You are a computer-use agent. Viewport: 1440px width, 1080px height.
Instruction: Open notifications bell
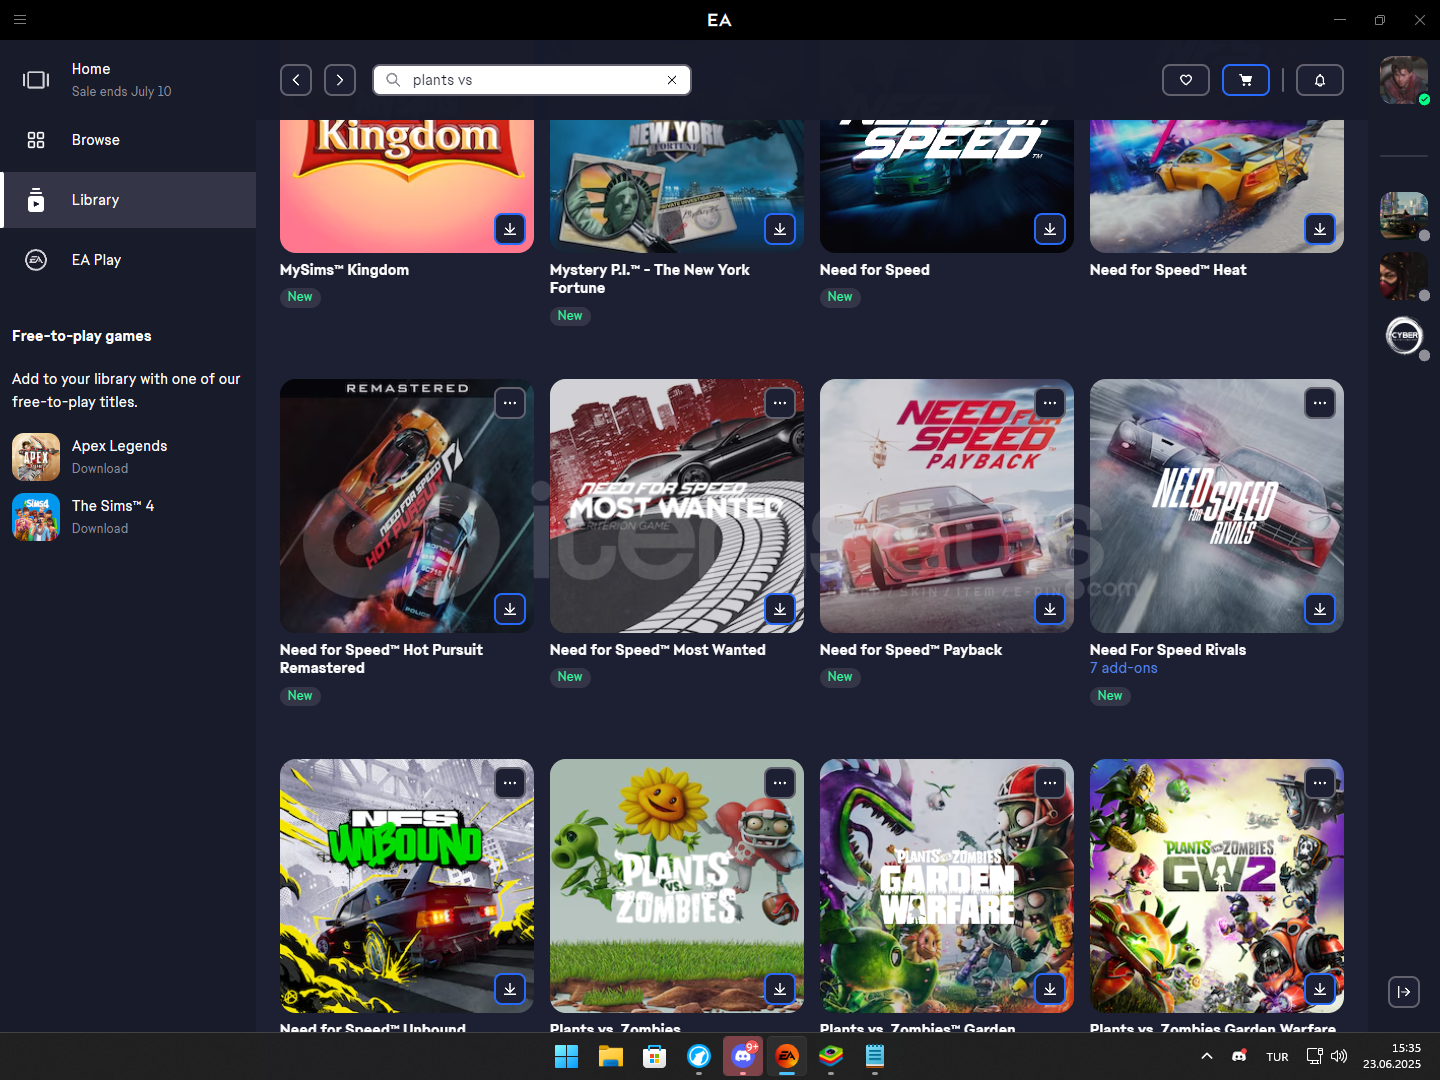[1320, 80]
